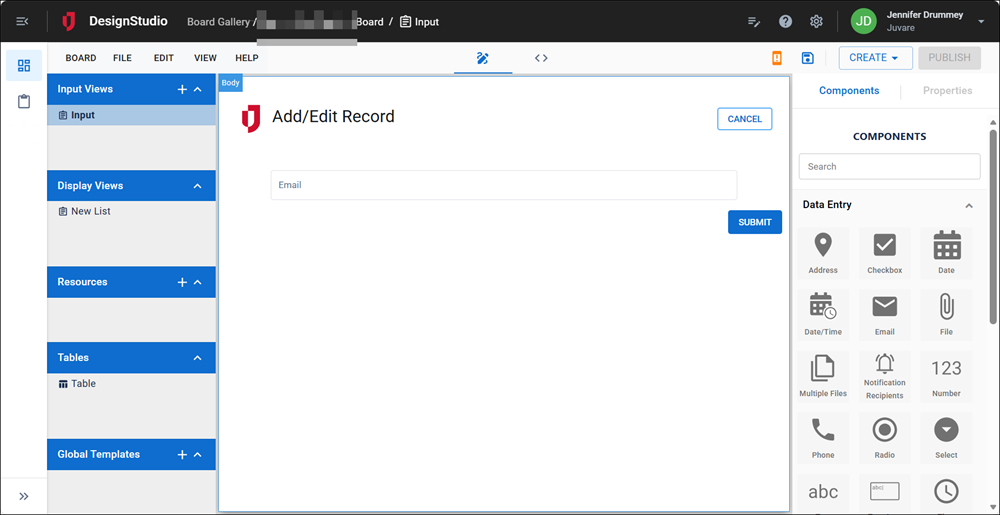Collapse the Global Templates section
This screenshot has width=1000, height=515.
(x=198, y=455)
